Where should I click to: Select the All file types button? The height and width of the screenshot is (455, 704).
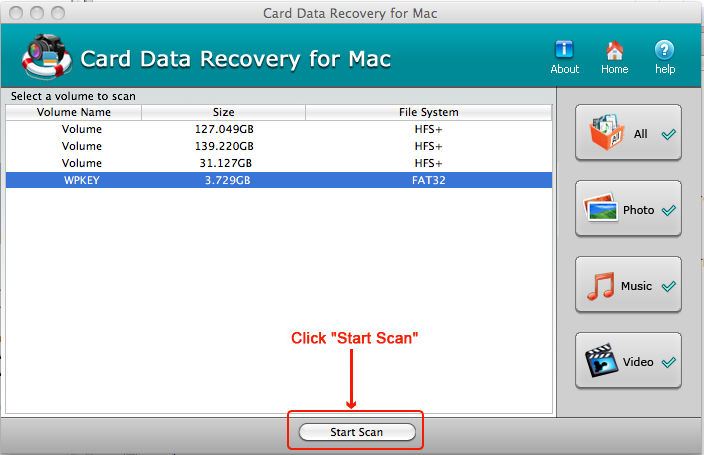click(x=628, y=133)
